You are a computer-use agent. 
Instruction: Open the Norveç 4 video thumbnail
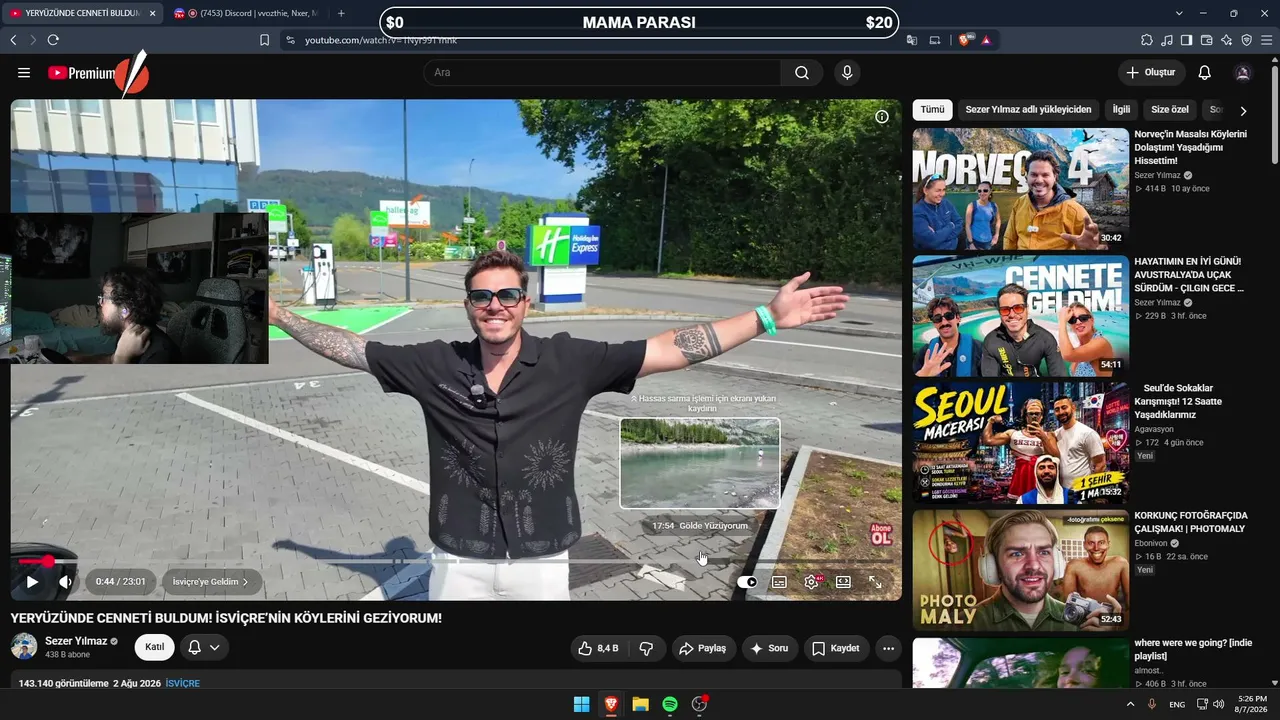pos(1021,188)
